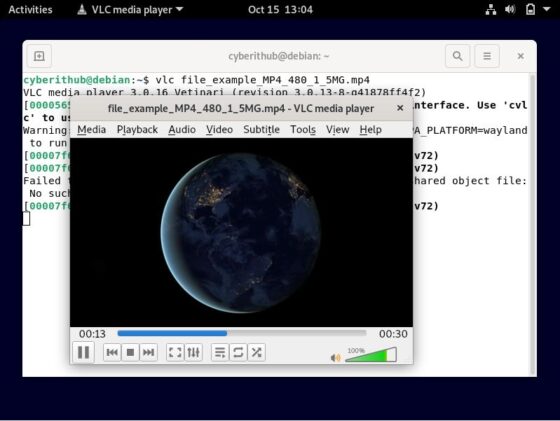Click VLC window title bar text
Viewport: 560px width, 421px height.
coord(241,108)
